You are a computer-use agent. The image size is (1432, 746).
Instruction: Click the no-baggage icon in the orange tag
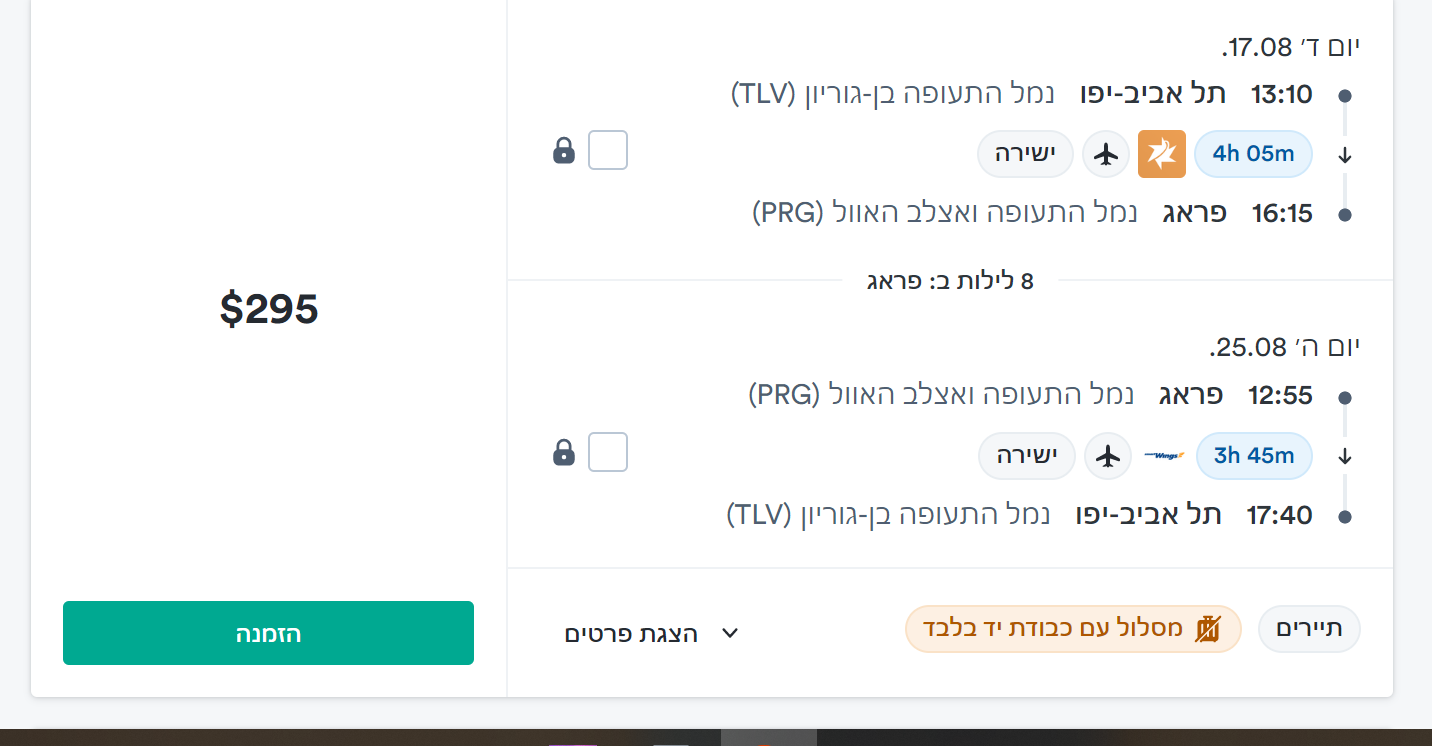tap(1209, 629)
